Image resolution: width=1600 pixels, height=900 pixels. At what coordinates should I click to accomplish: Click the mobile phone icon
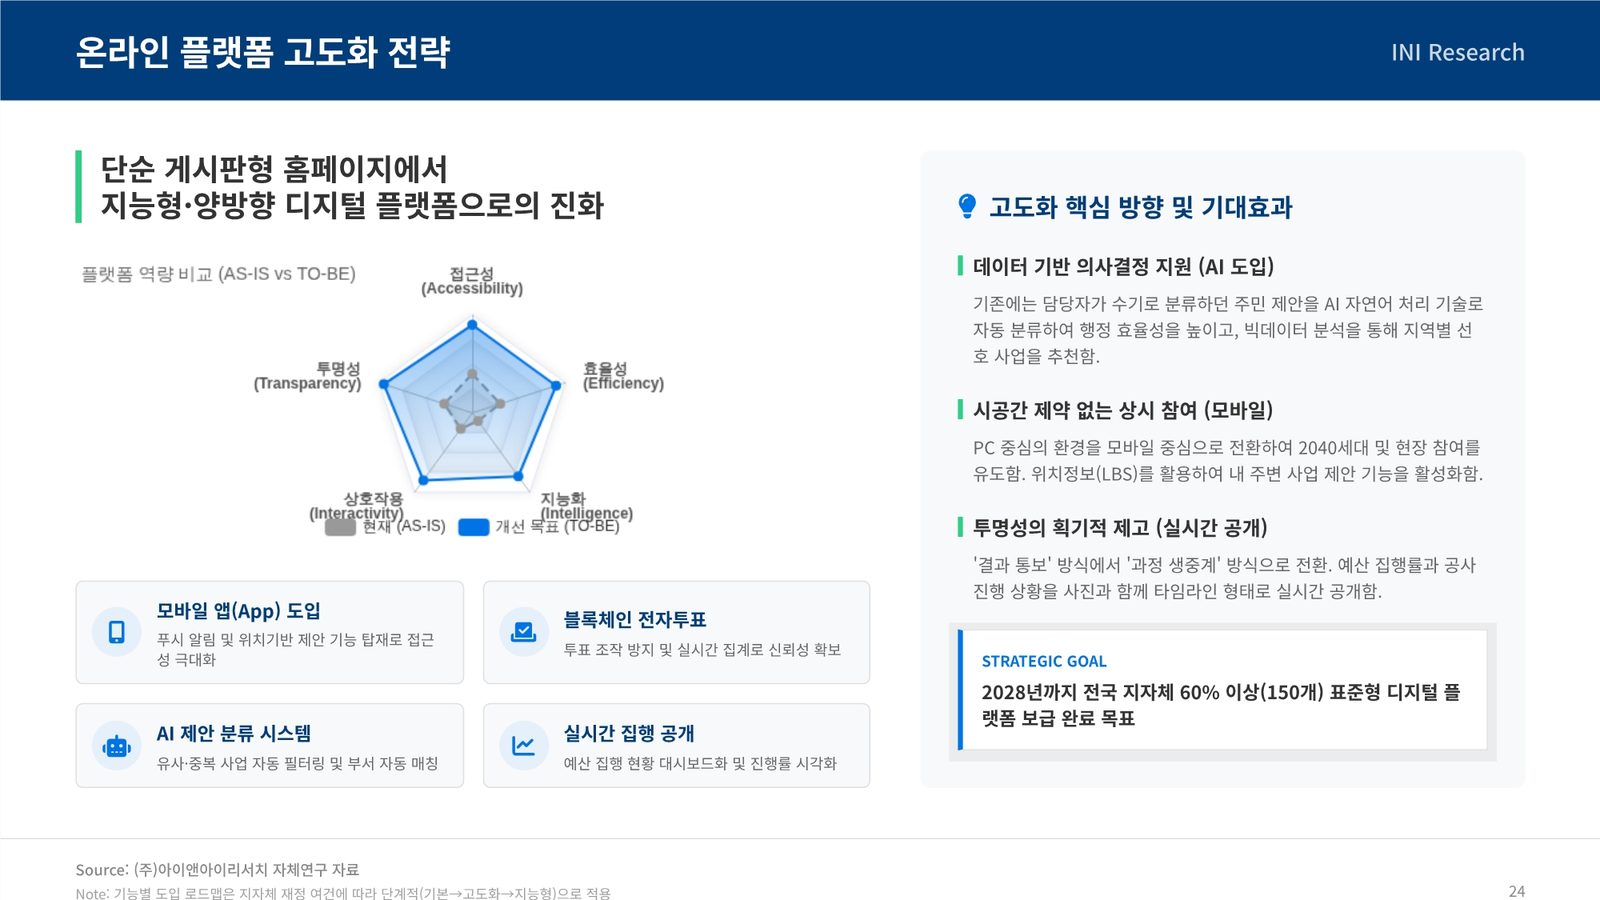click(117, 632)
